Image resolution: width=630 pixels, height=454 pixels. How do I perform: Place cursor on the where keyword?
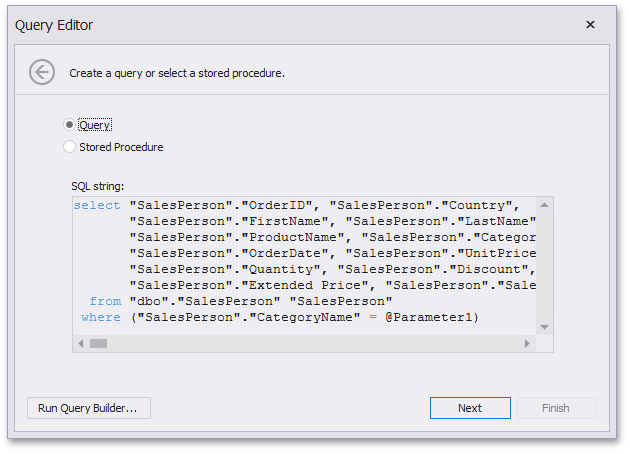coord(100,317)
